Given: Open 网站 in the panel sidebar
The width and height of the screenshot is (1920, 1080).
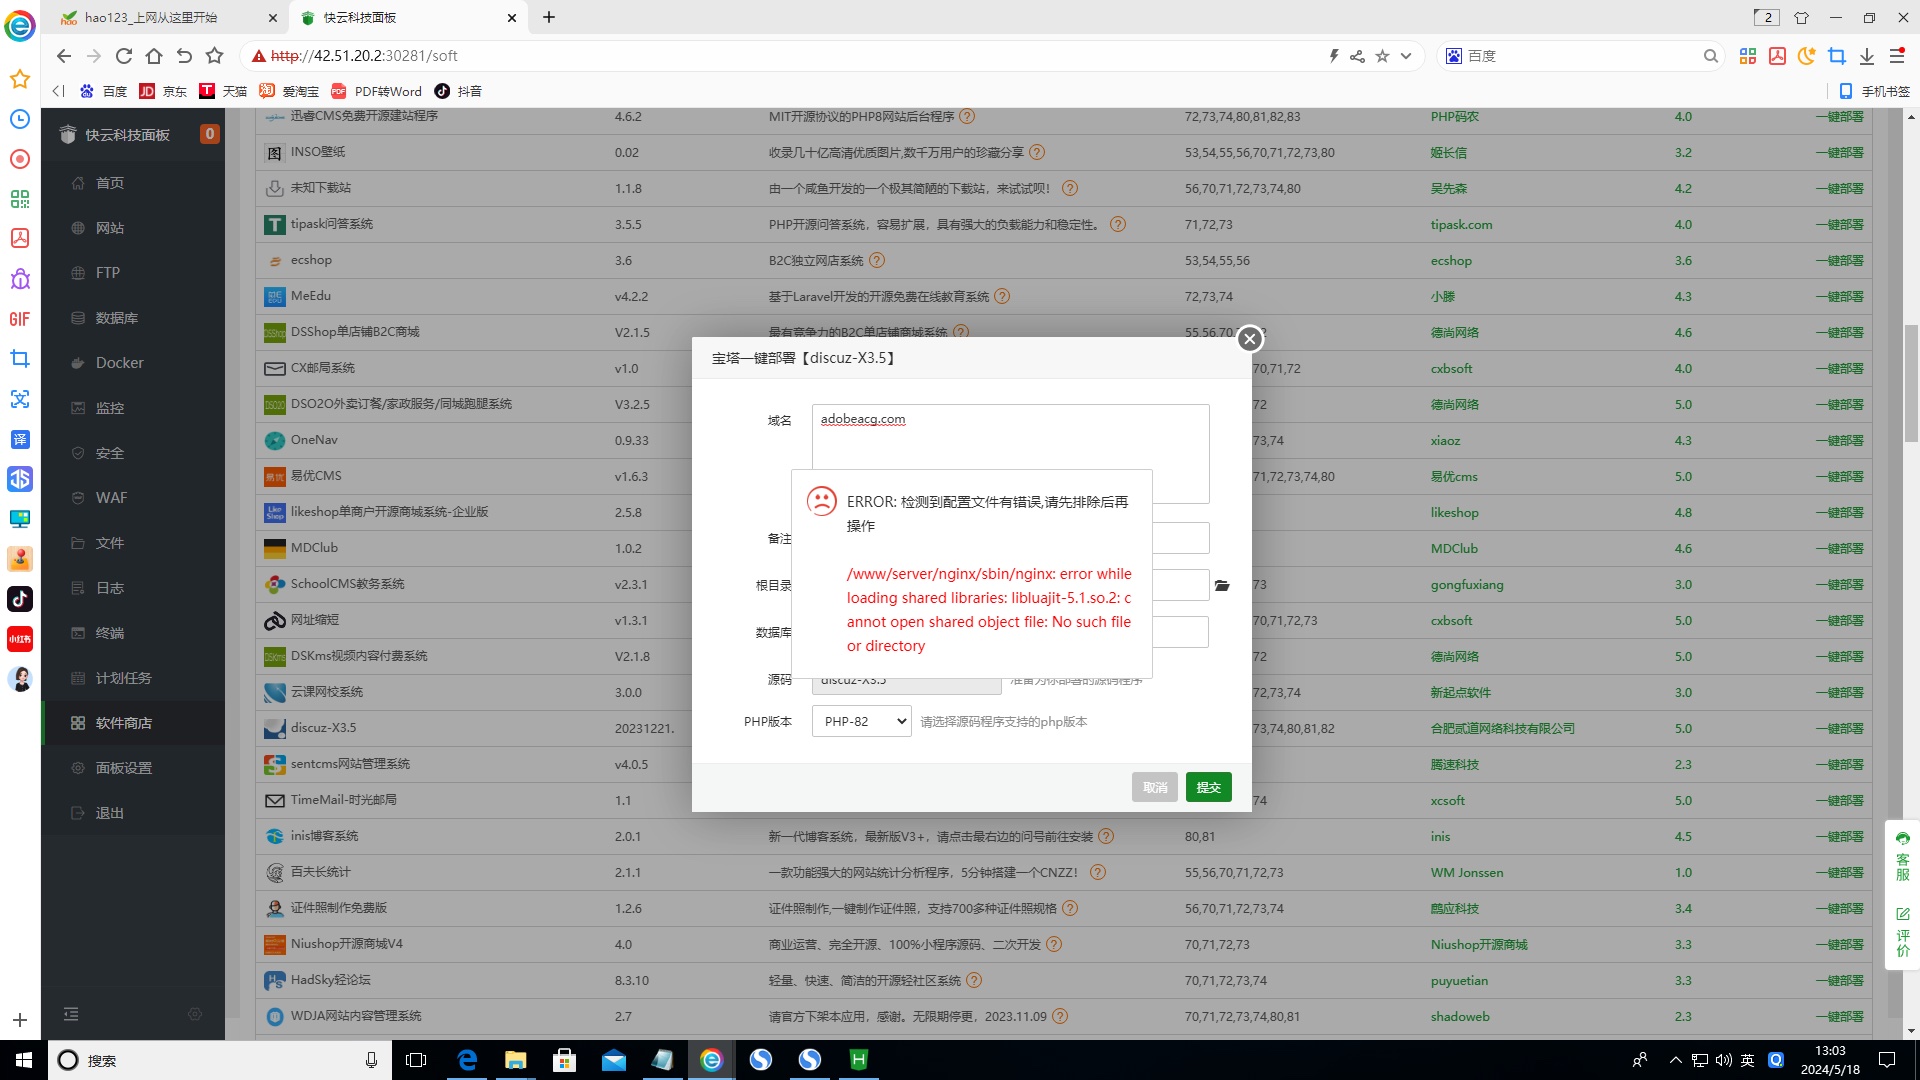Looking at the screenshot, I should [110, 228].
